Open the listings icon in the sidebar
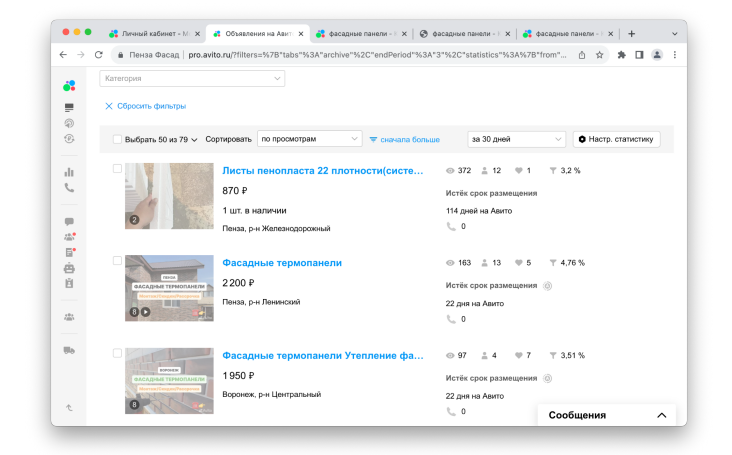 point(69,108)
